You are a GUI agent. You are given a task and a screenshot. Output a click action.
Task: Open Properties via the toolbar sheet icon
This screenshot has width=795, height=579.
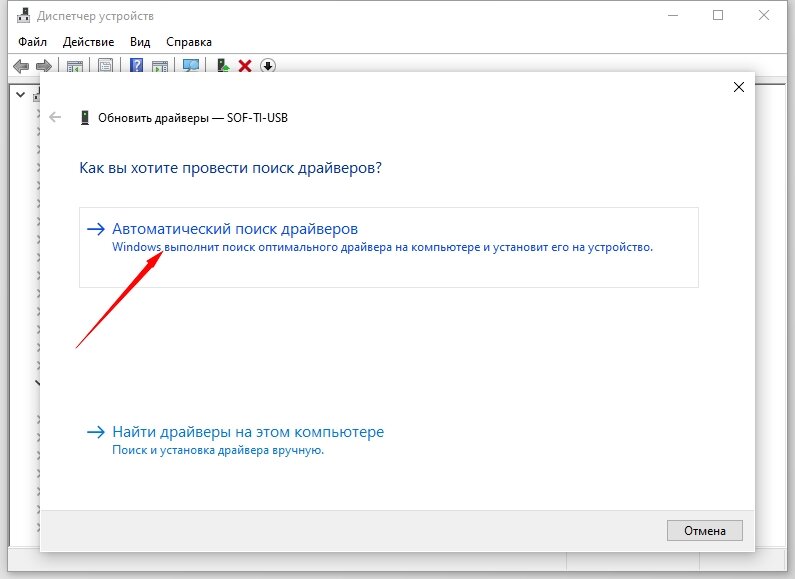tap(105, 65)
